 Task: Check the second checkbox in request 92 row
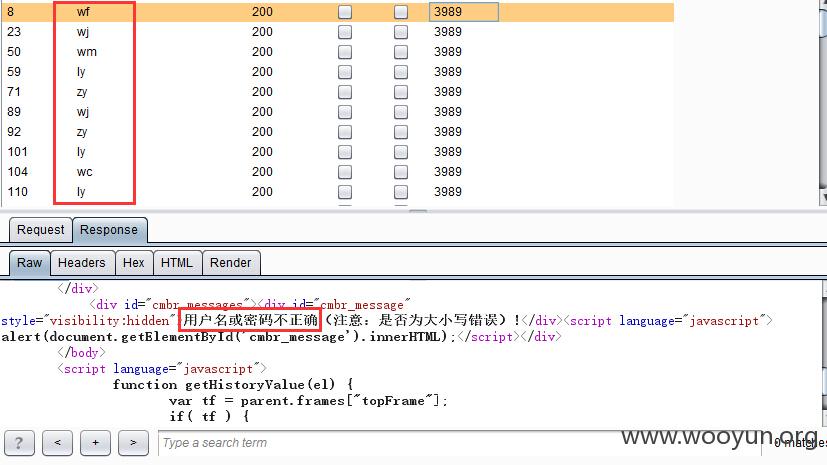(401, 132)
